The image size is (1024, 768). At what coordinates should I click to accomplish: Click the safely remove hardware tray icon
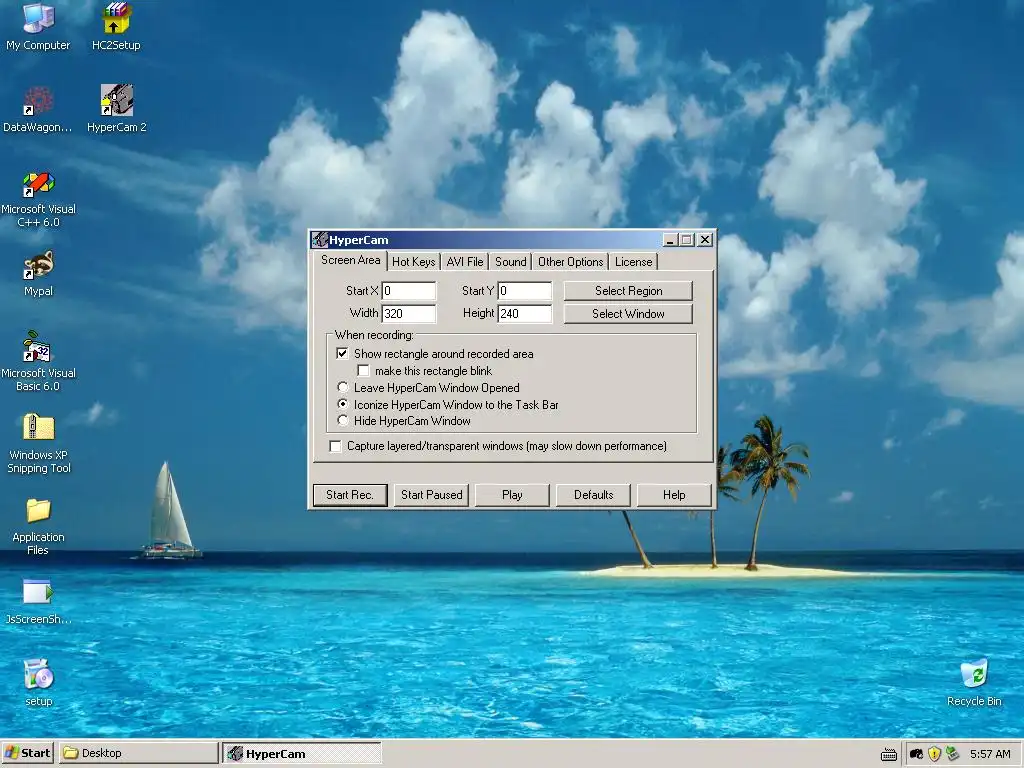(952, 754)
